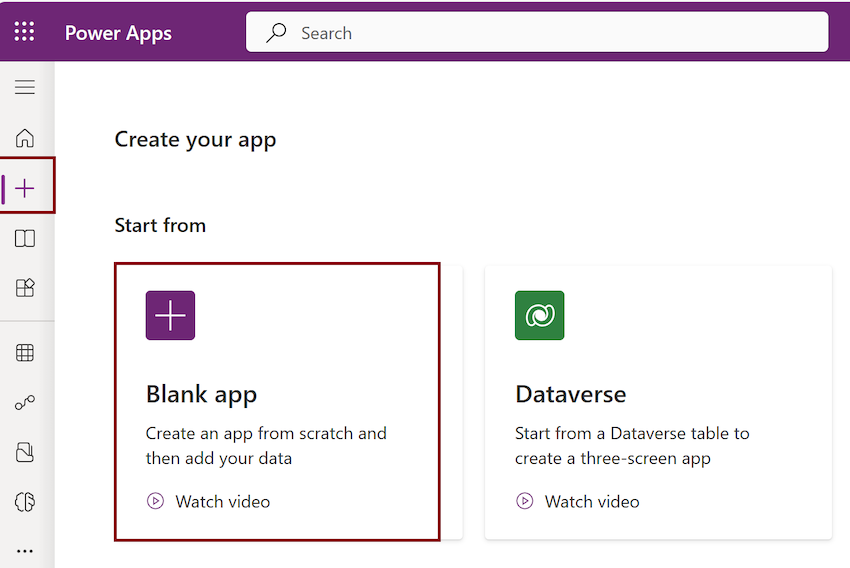Open Flows icon in sidebar
850x568 pixels.
click(x=25, y=403)
